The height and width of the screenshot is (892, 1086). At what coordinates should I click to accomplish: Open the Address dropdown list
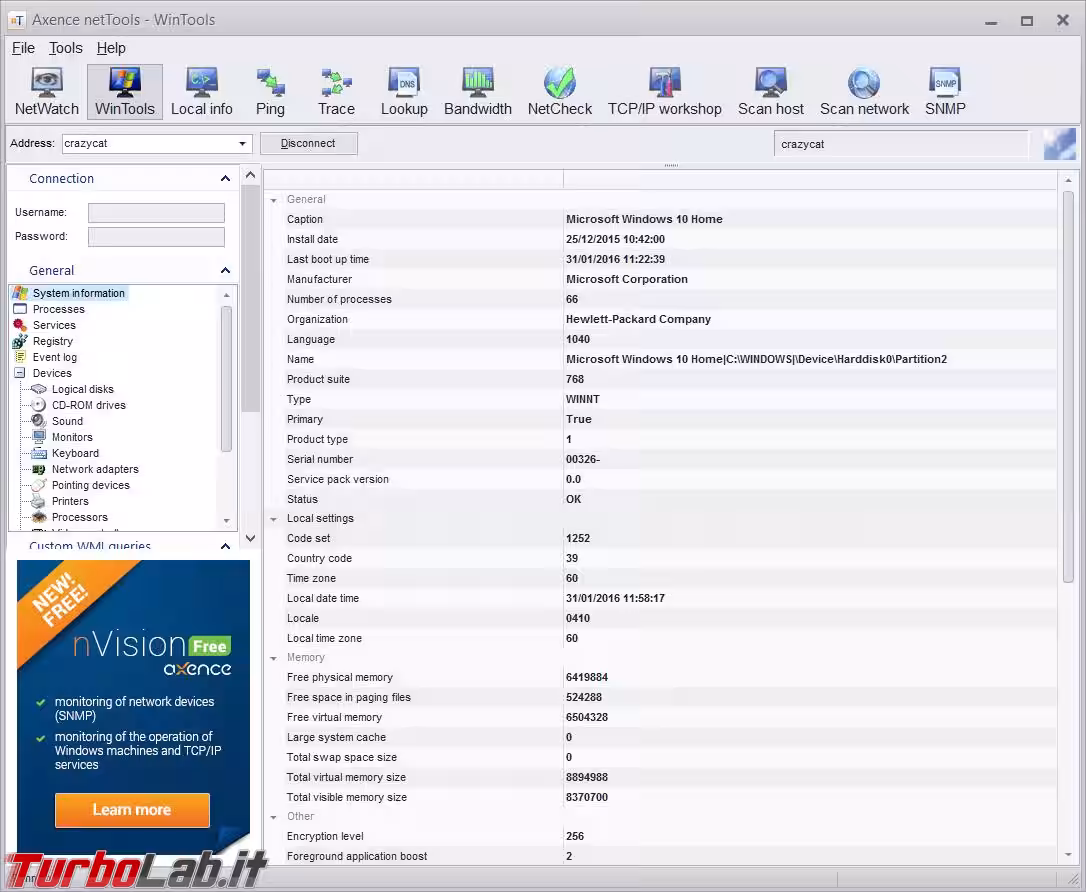tap(242, 144)
